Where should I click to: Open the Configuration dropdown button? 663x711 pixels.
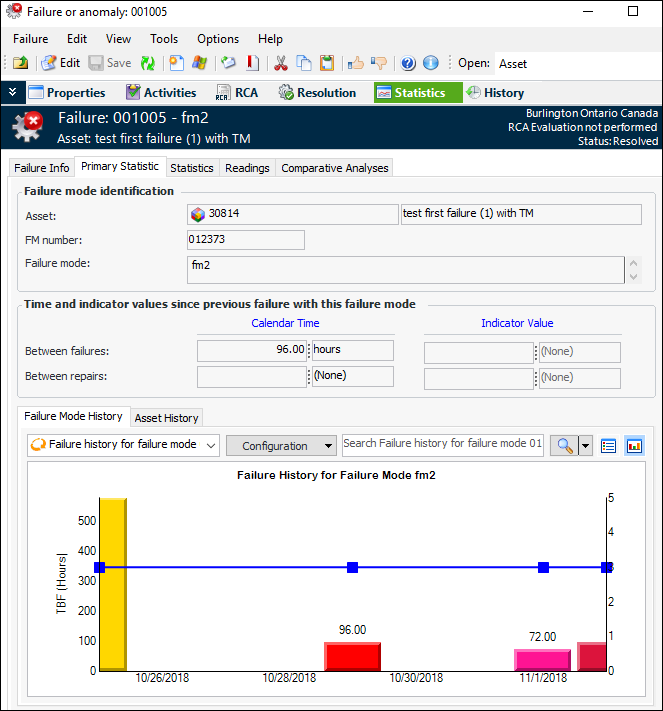pyautogui.click(x=281, y=445)
